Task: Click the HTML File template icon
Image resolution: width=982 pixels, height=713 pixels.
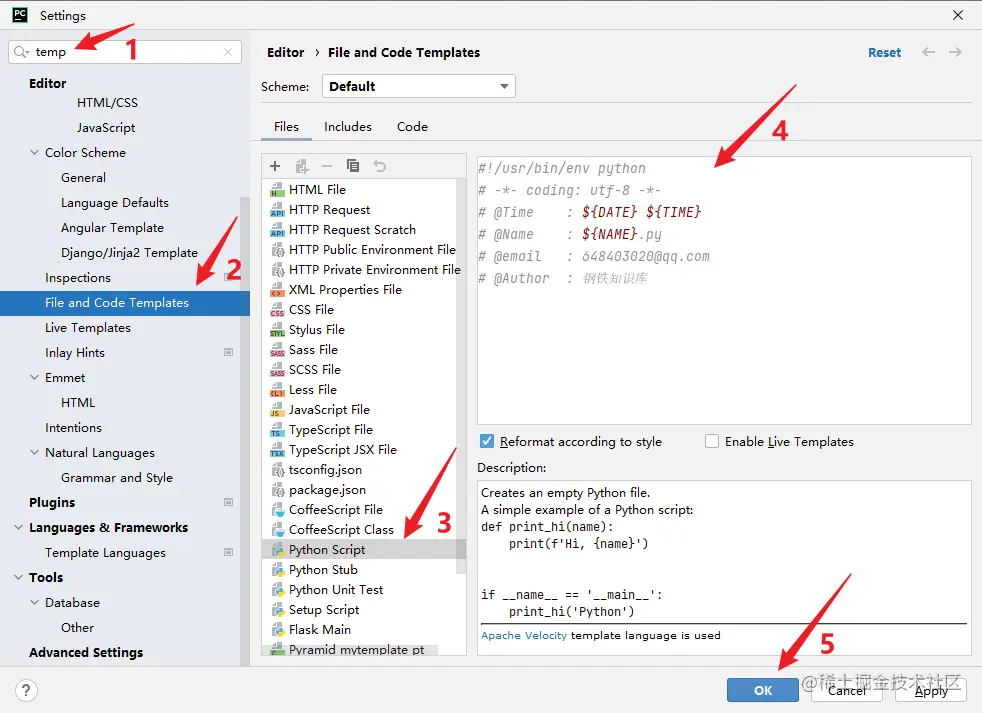Action: tap(277, 189)
